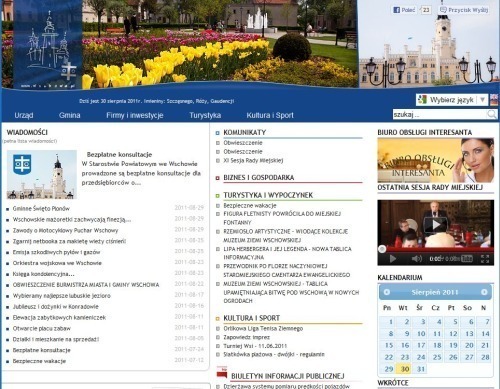Open Siatkówka plażowa dwójki regulamin item

click(274, 355)
